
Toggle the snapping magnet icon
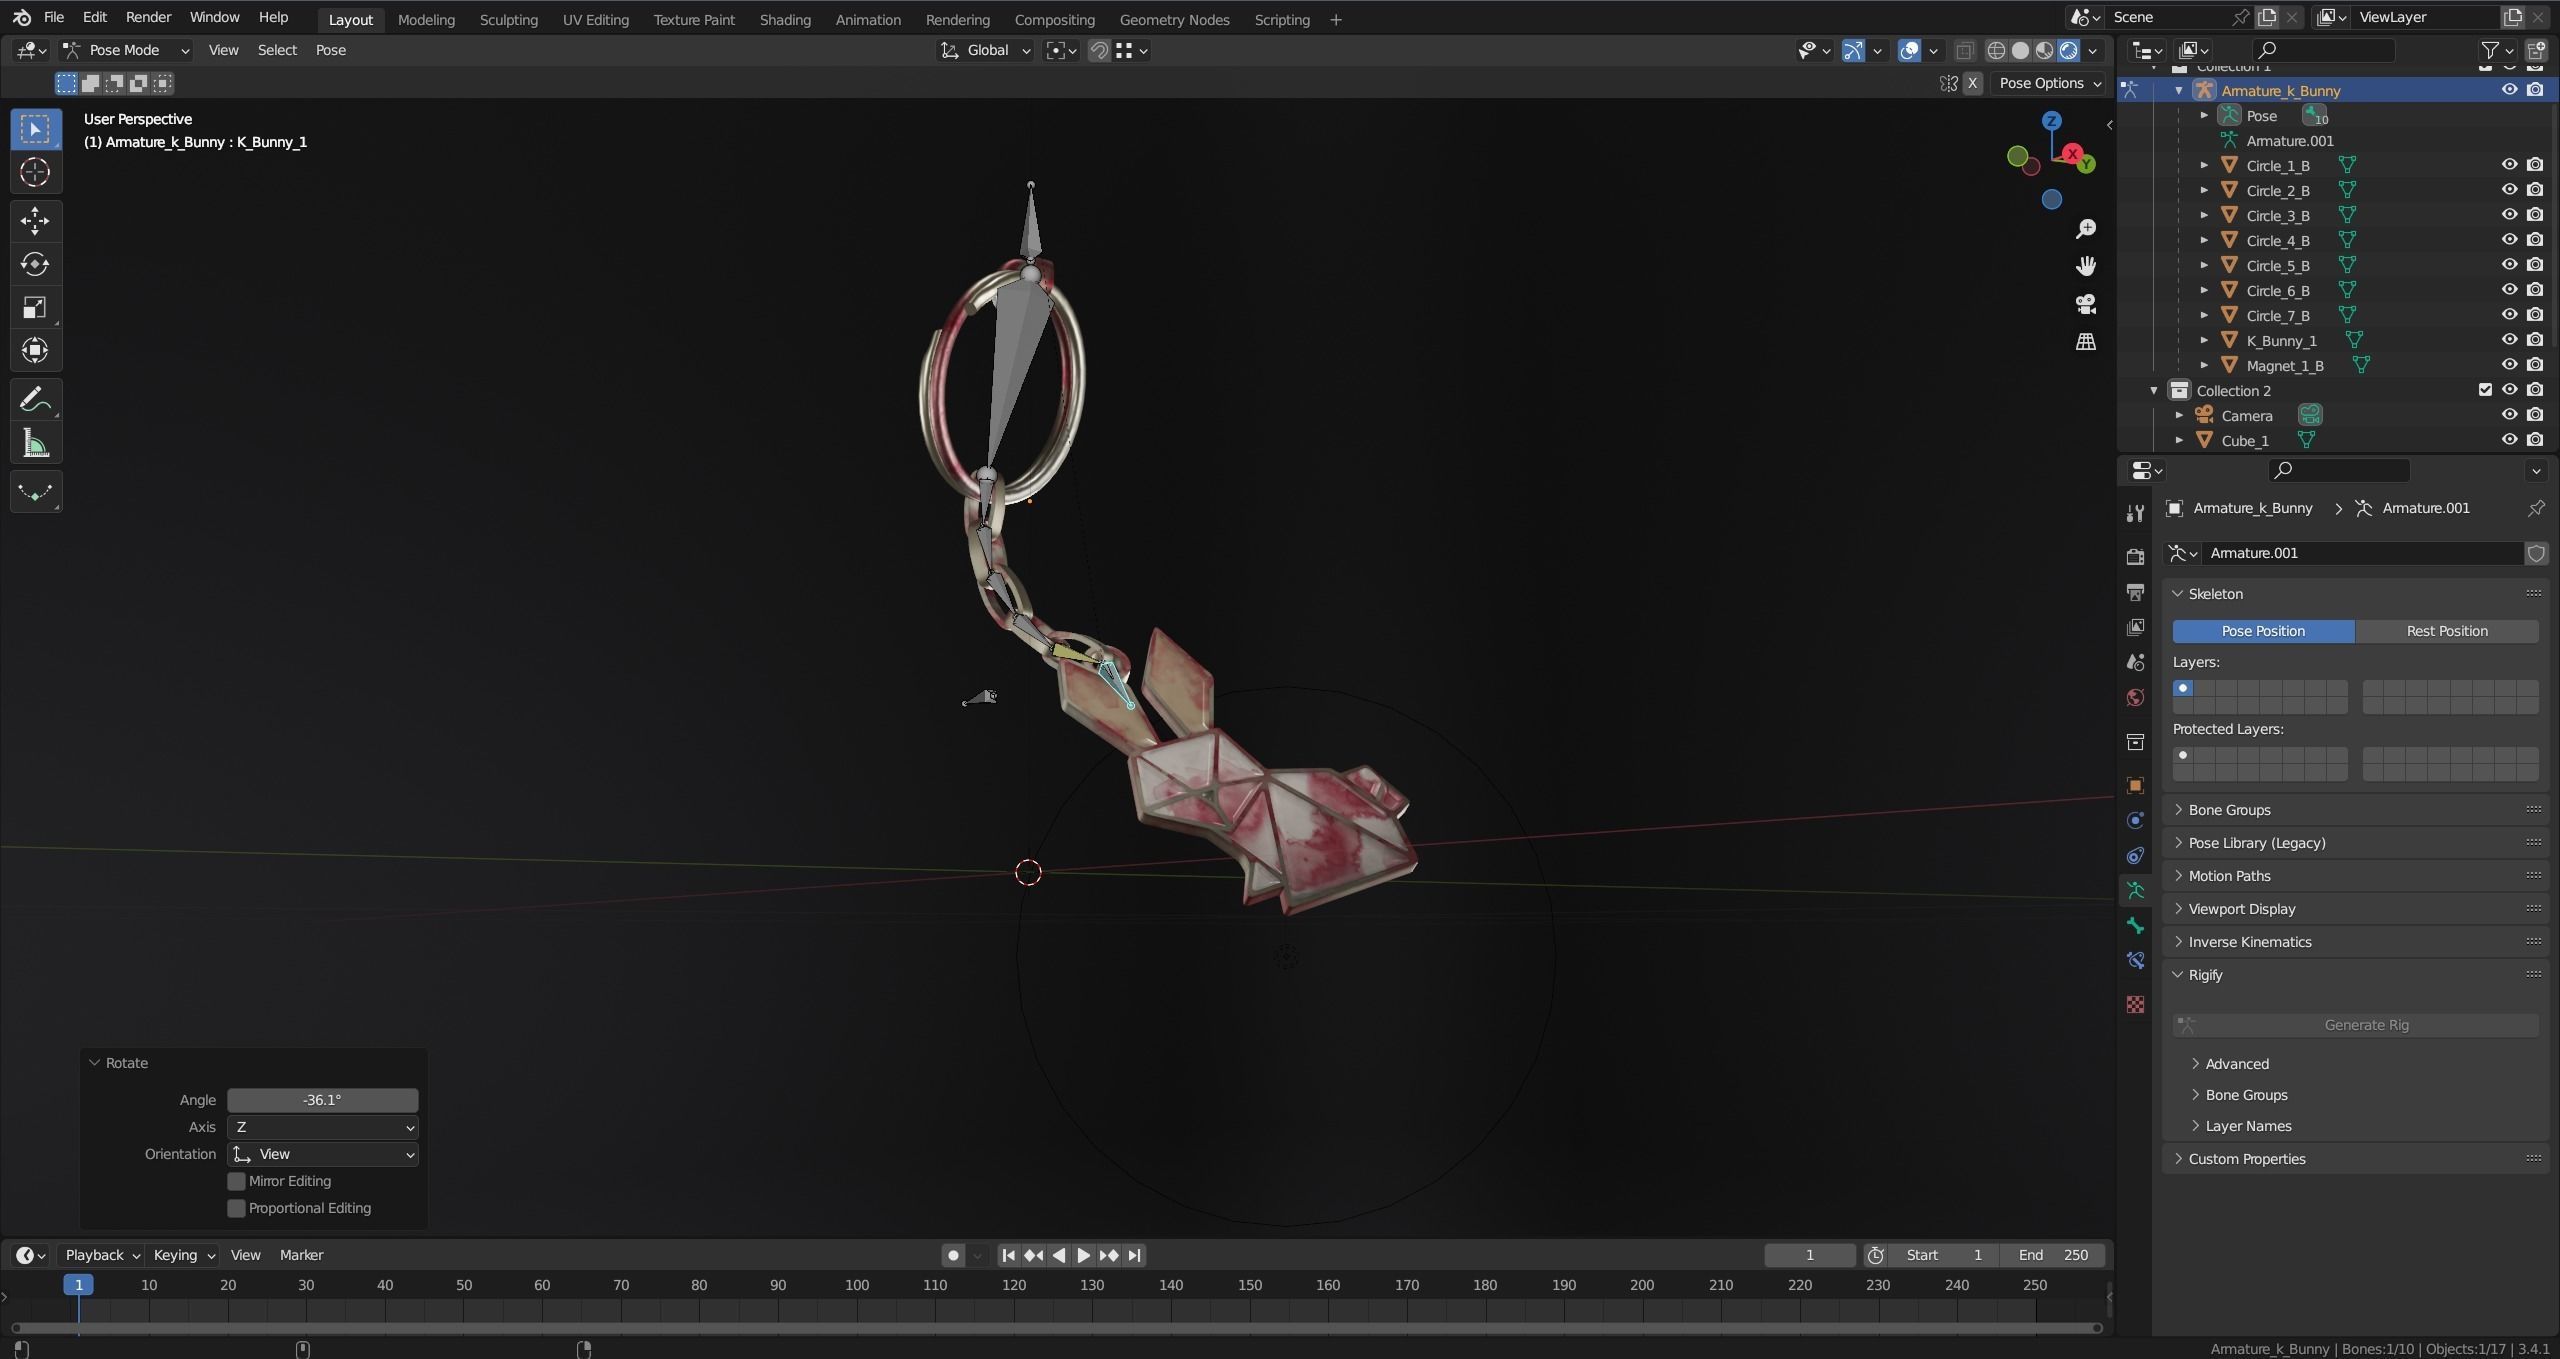(1099, 50)
